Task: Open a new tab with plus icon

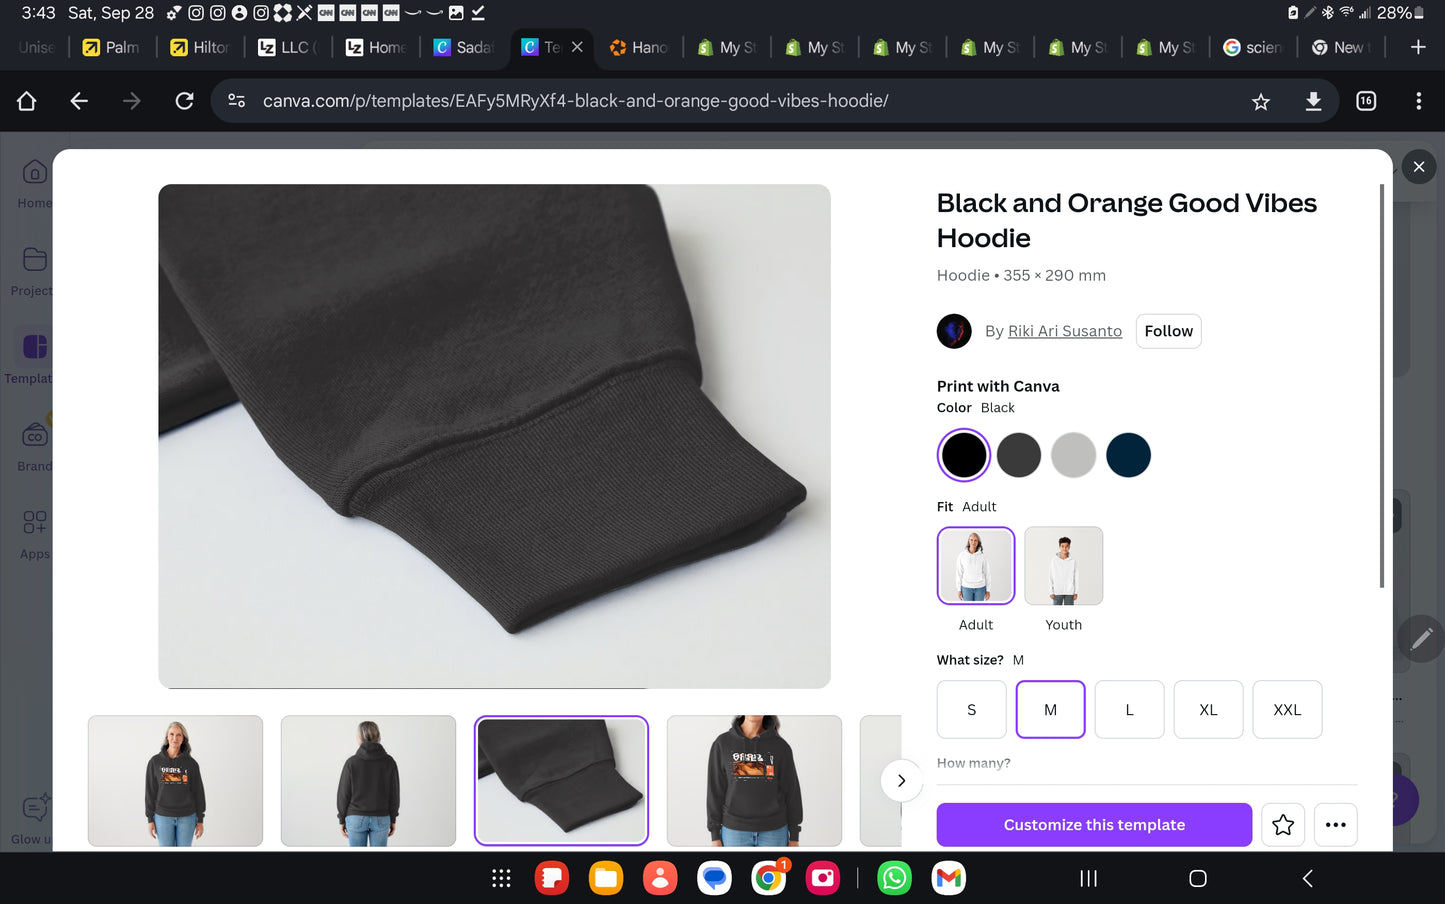Action: (x=1417, y=47)
